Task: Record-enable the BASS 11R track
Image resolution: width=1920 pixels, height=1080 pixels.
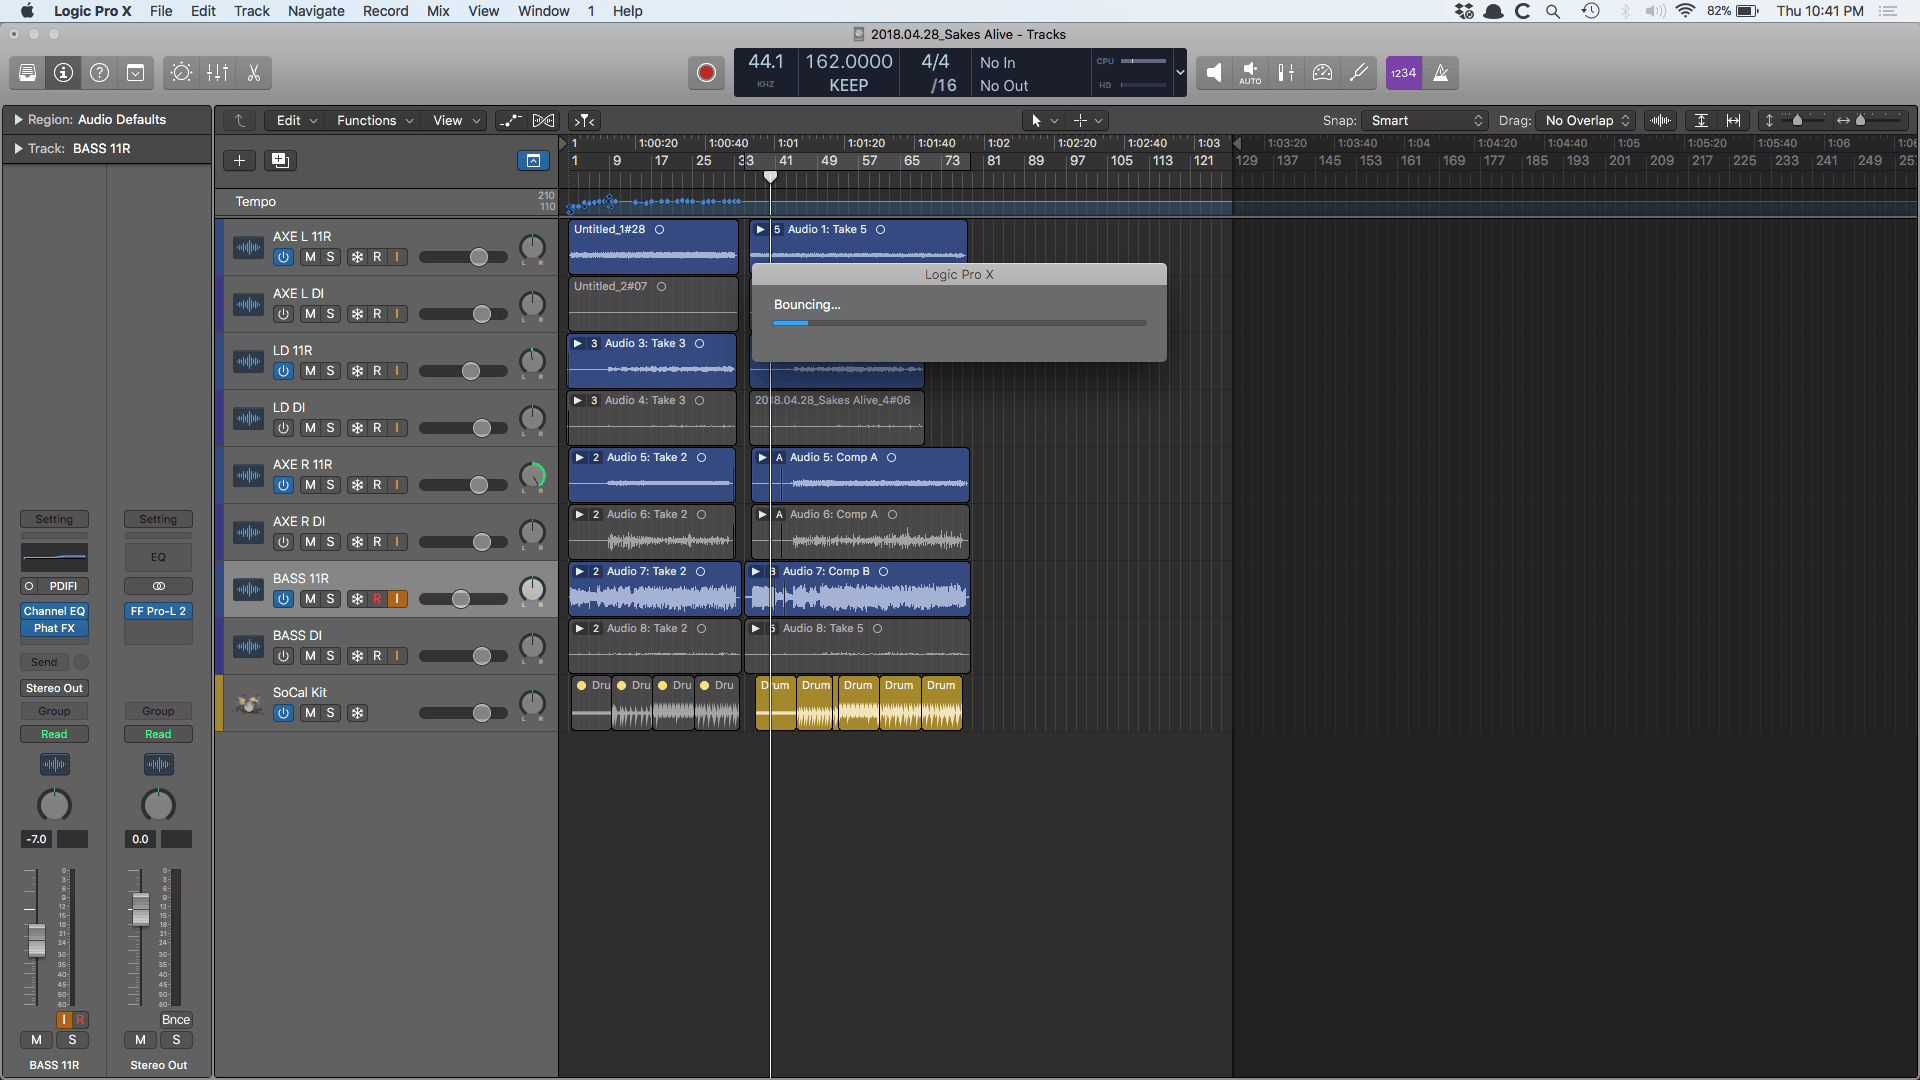Action: [377, 600]
